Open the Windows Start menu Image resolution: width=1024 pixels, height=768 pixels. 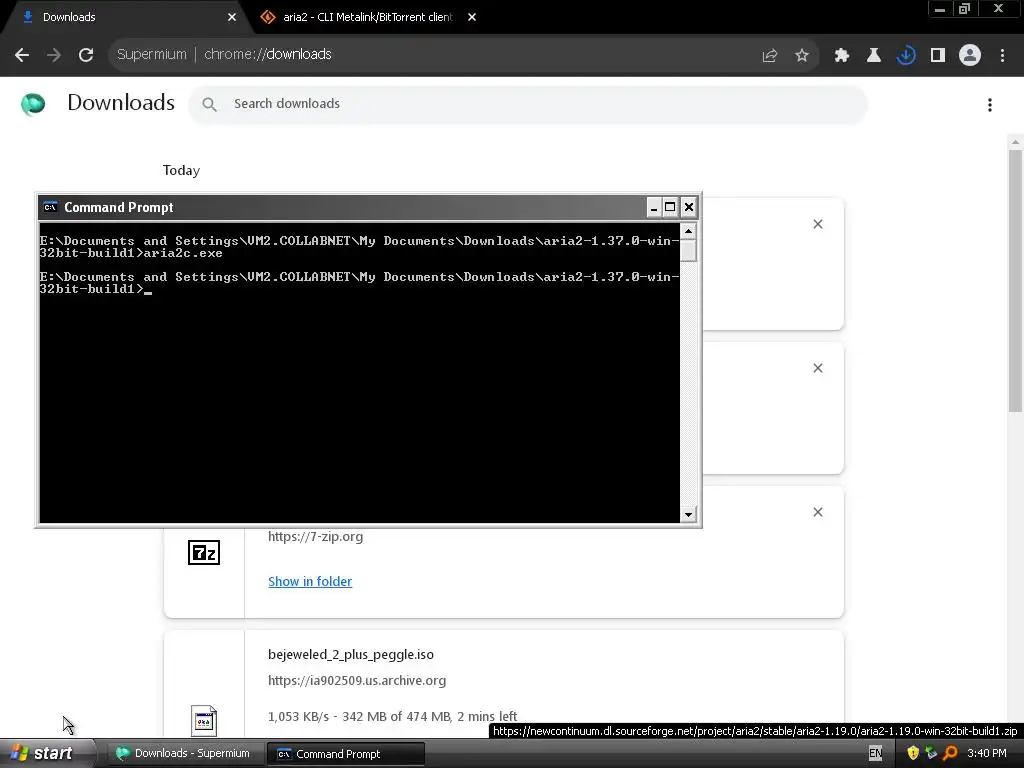(46, 753)
